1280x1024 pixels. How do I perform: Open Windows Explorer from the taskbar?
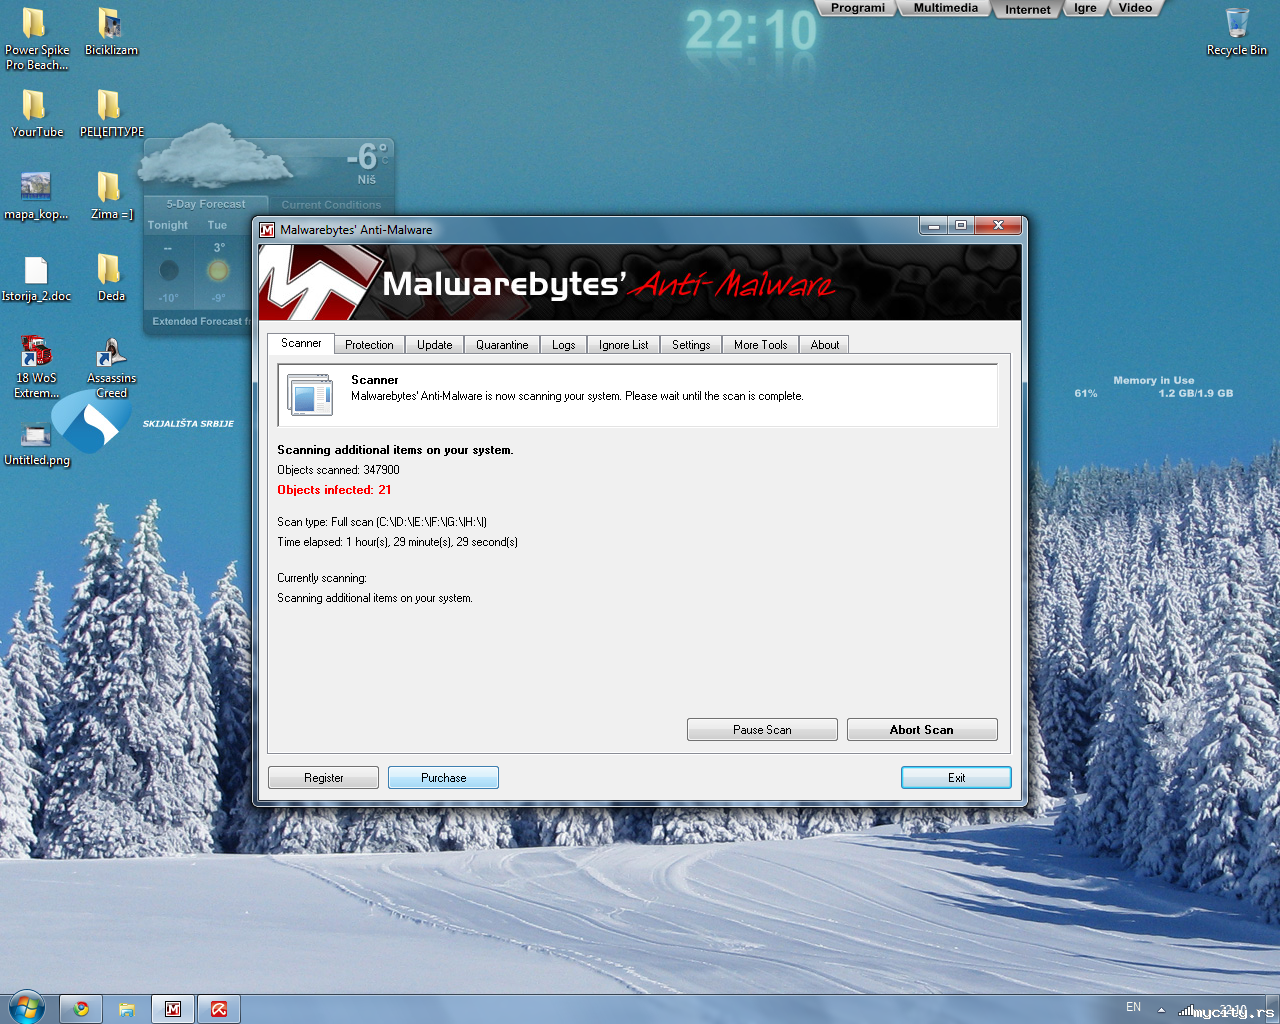(x=127, y=1009)
